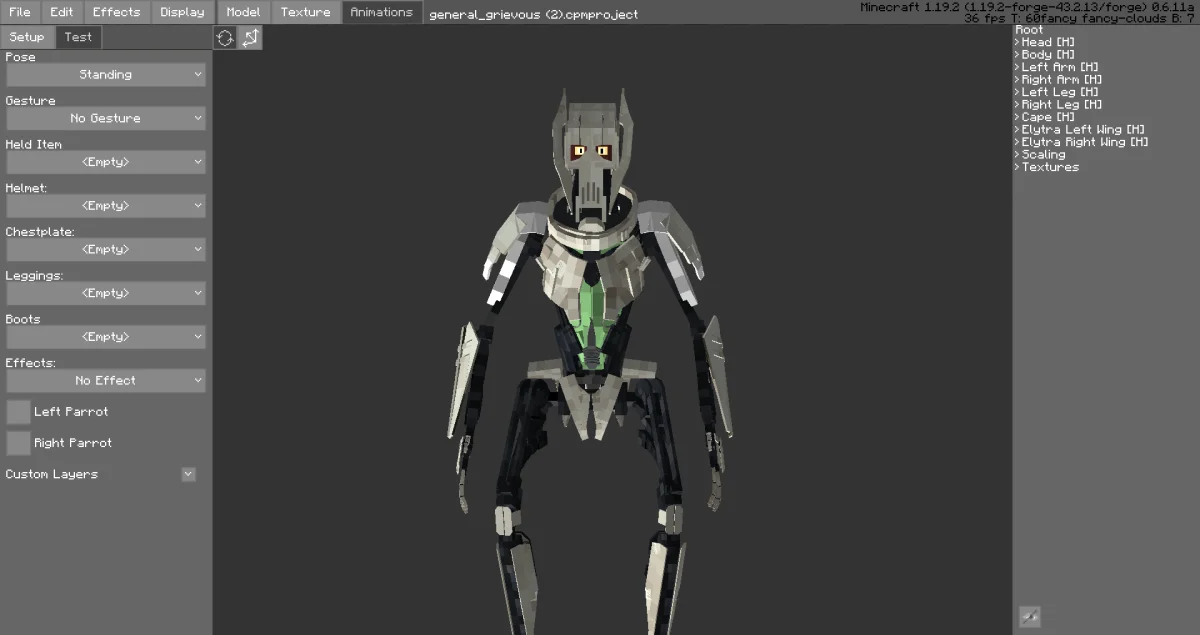The image size is (1200, 635).
Task: Open the Setup sub-tab
Action: click(x=27, y=37)
